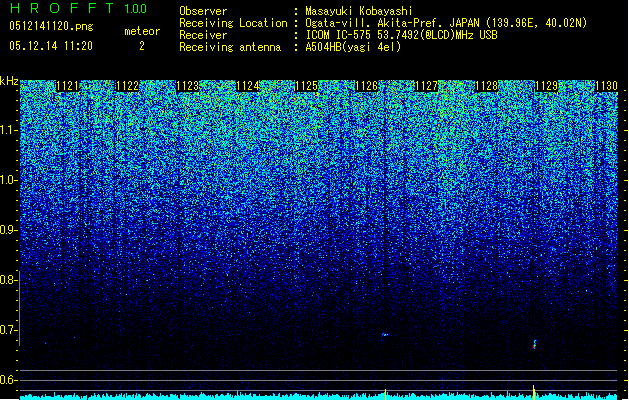The image size is (629, 400).
Task: Click the 1125 time marker label
Action: pos(307,86)
